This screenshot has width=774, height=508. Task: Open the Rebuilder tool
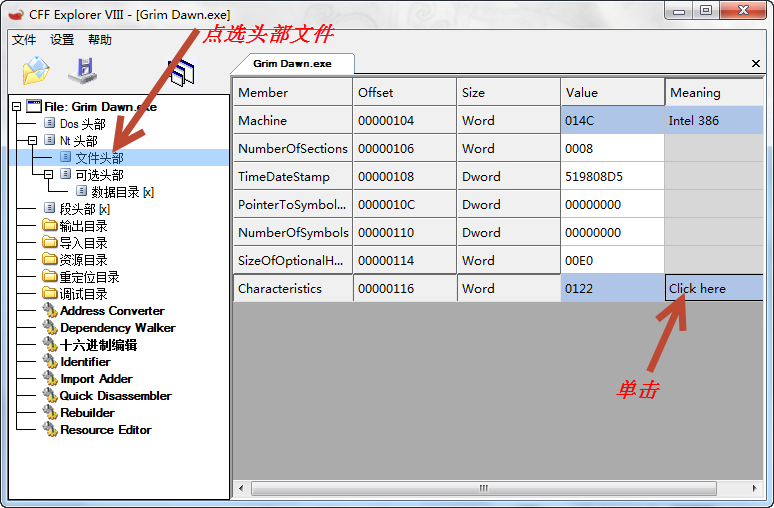87,413
